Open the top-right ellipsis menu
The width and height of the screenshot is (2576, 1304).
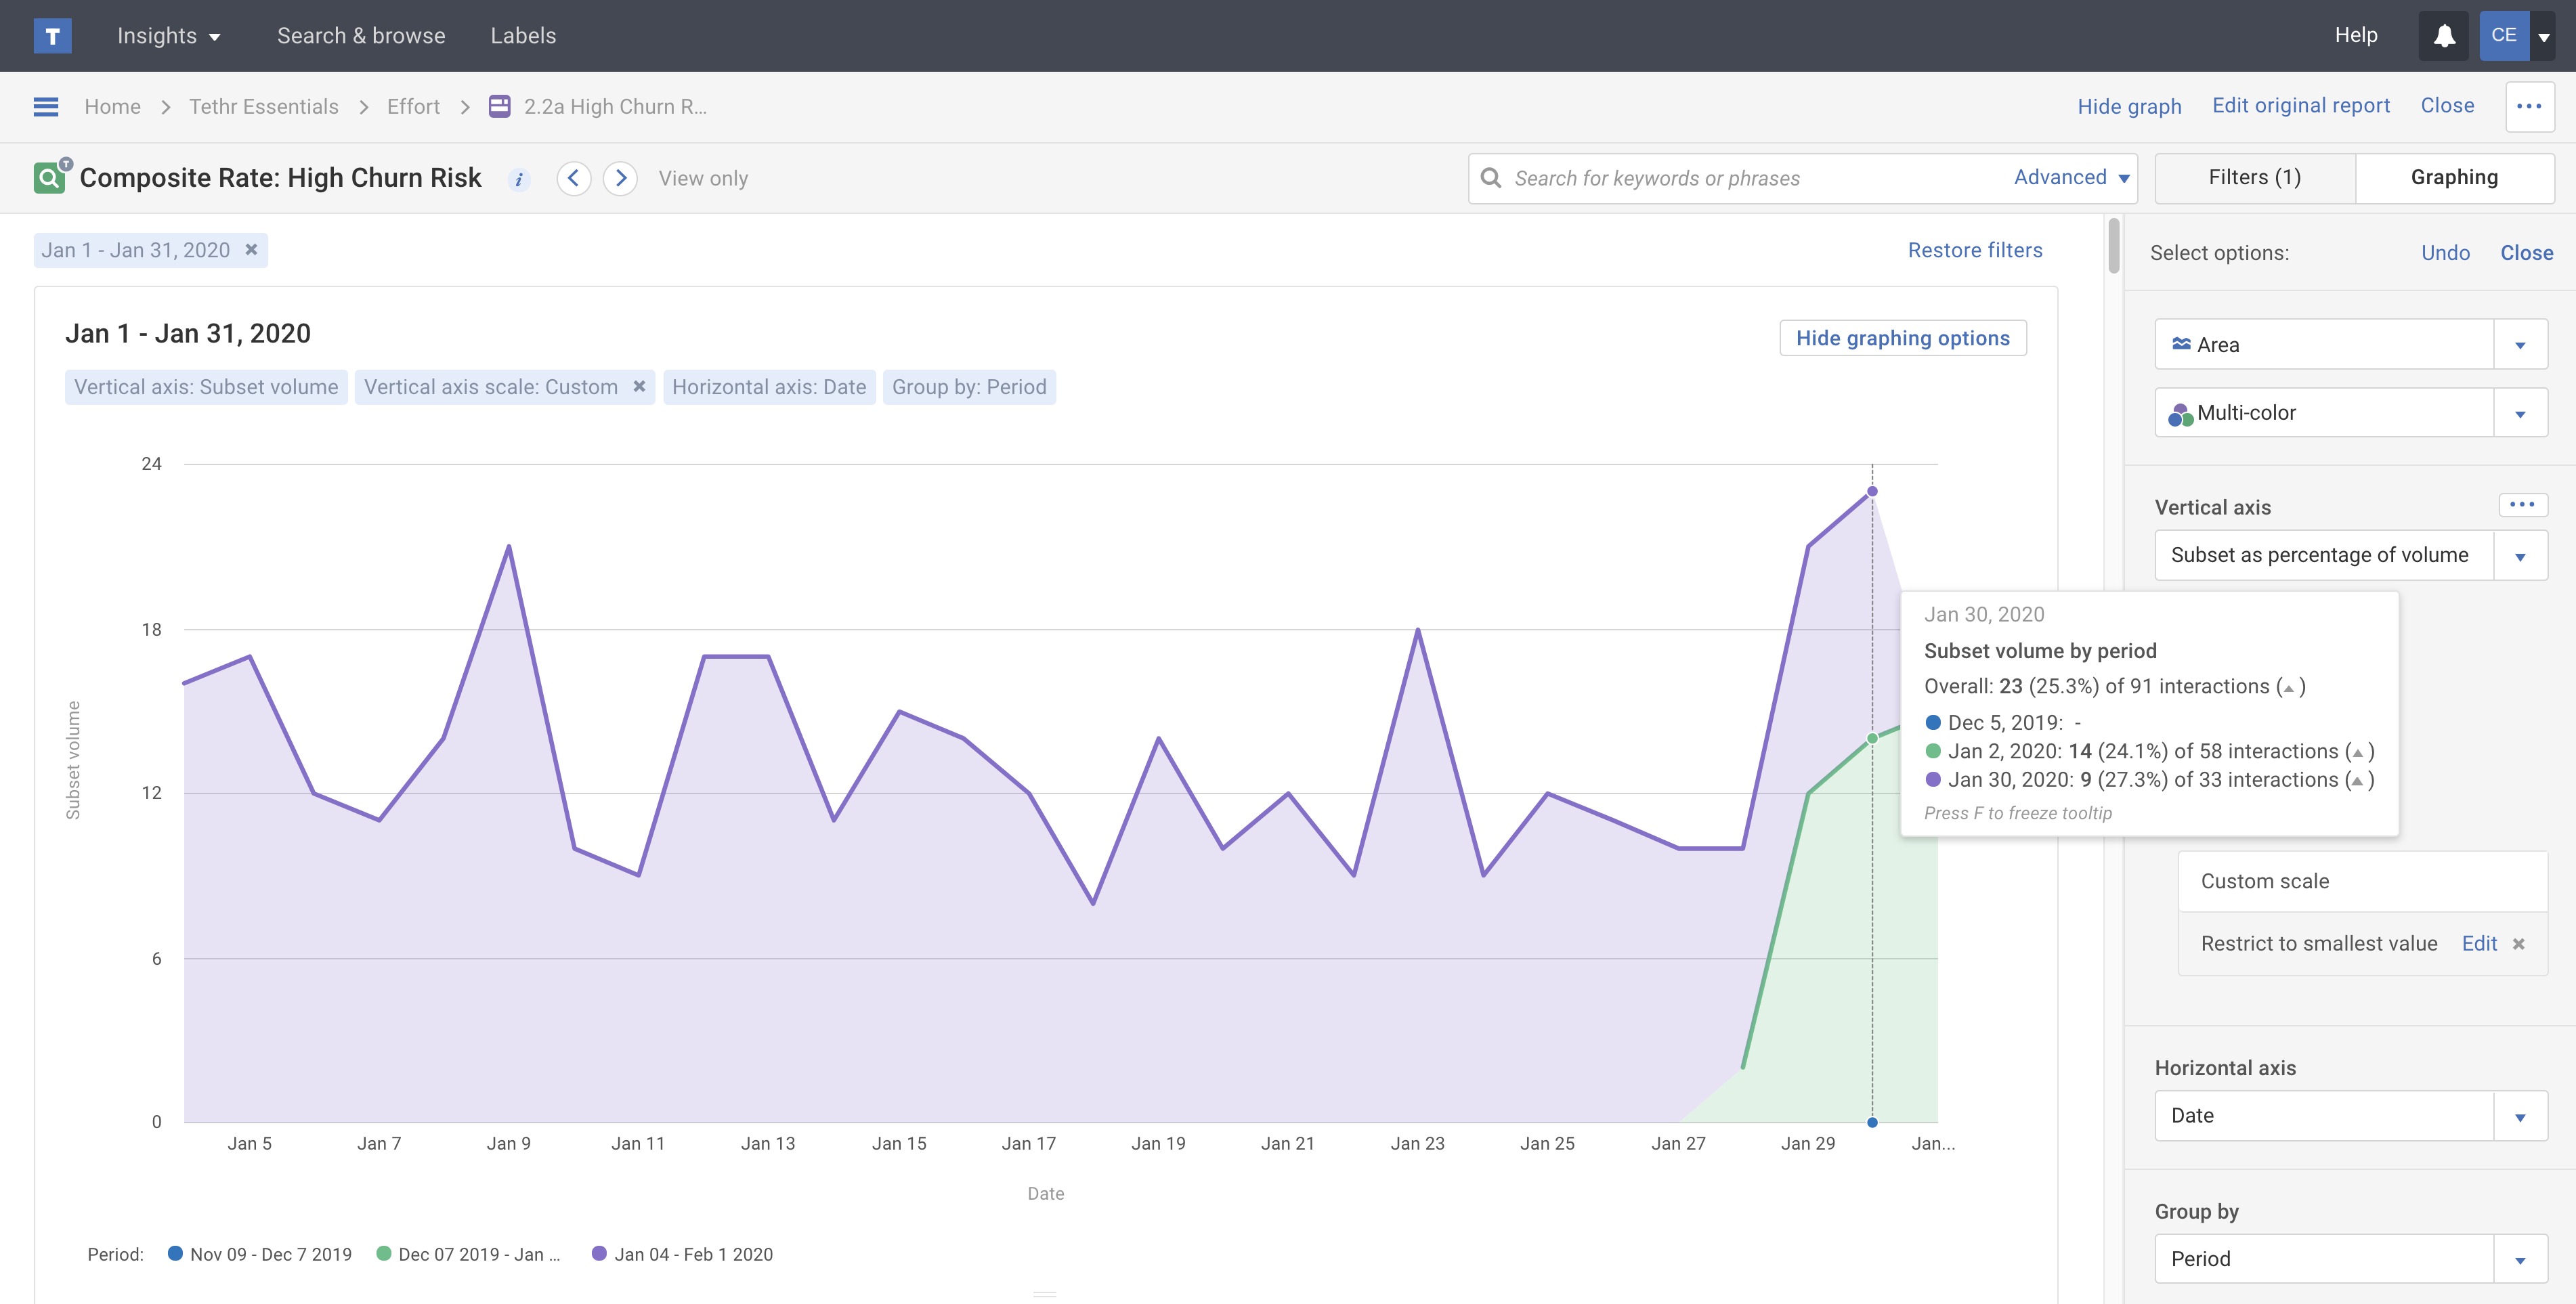2529,106
